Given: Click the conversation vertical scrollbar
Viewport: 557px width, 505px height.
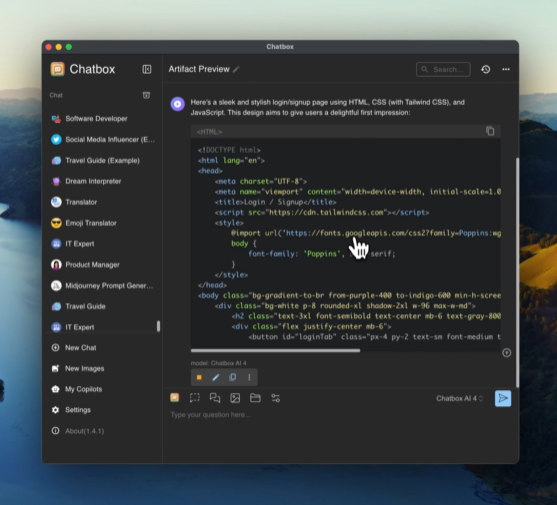Looking at the screenshot, I should point(517,272).
